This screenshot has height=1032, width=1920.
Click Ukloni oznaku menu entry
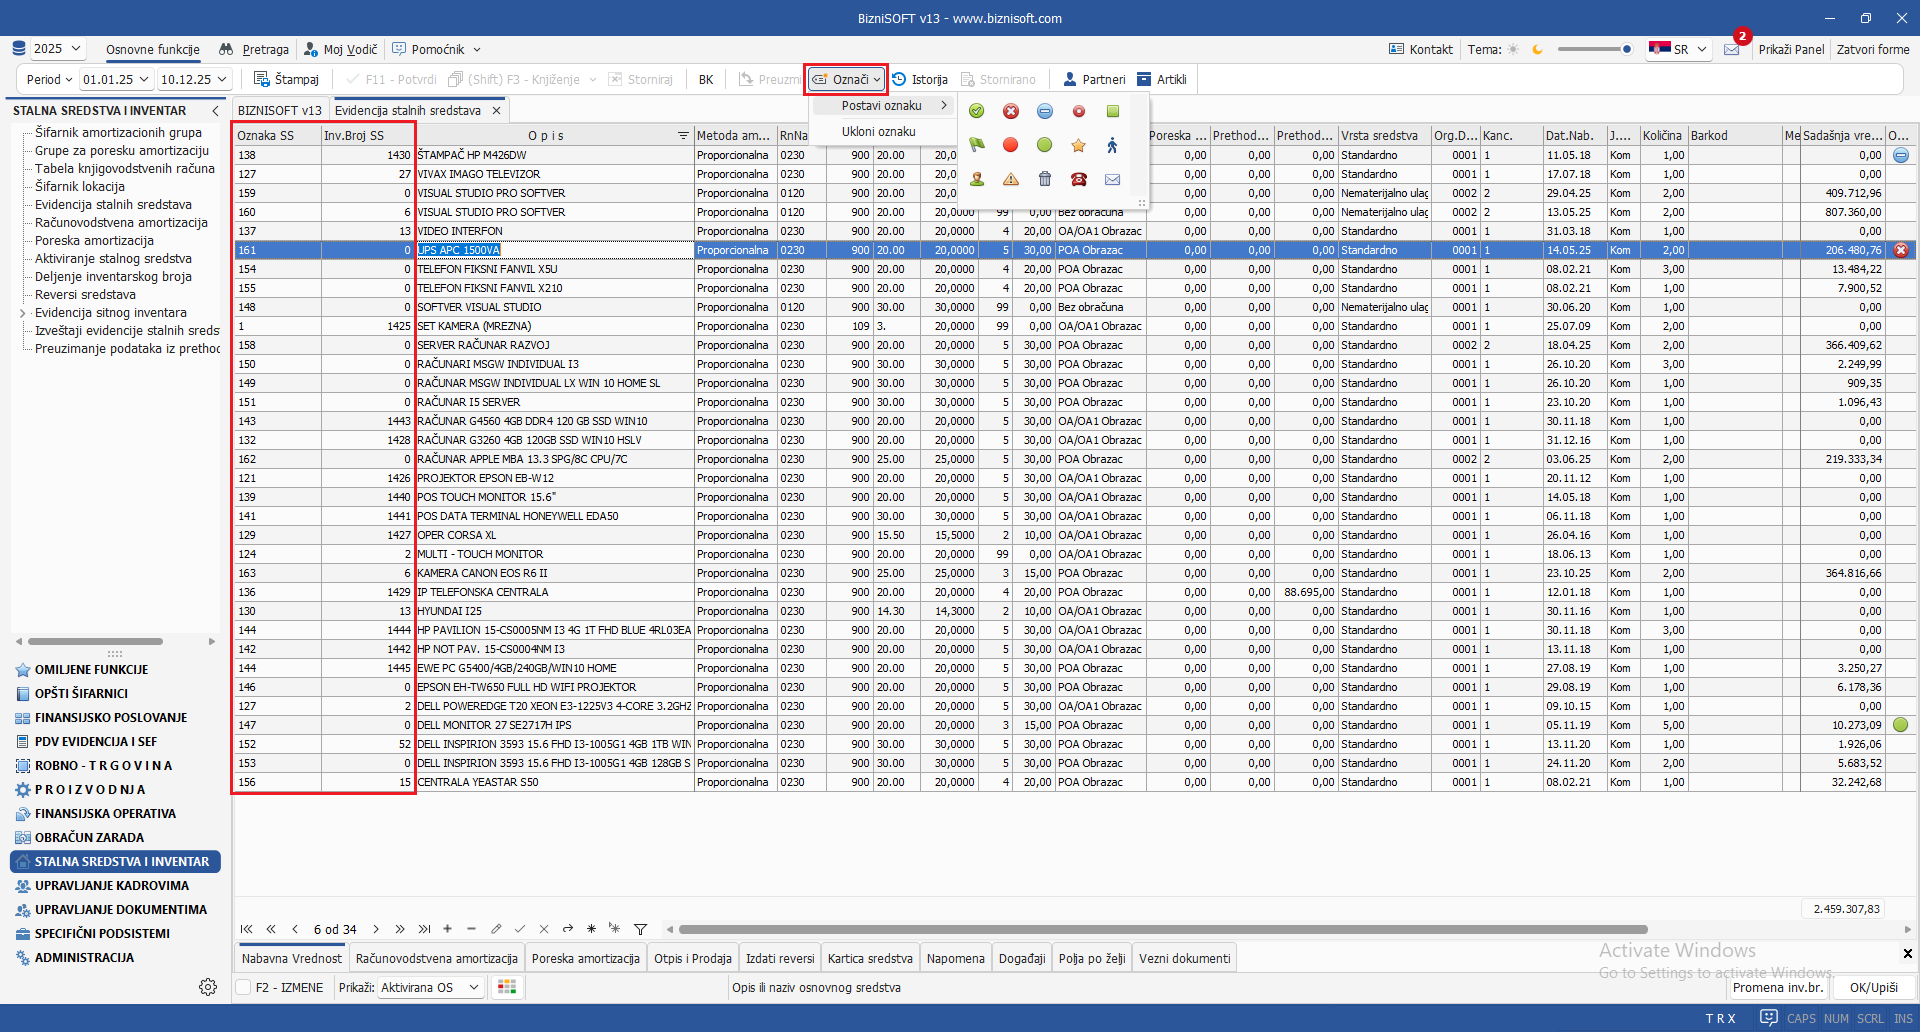[878, 132]
